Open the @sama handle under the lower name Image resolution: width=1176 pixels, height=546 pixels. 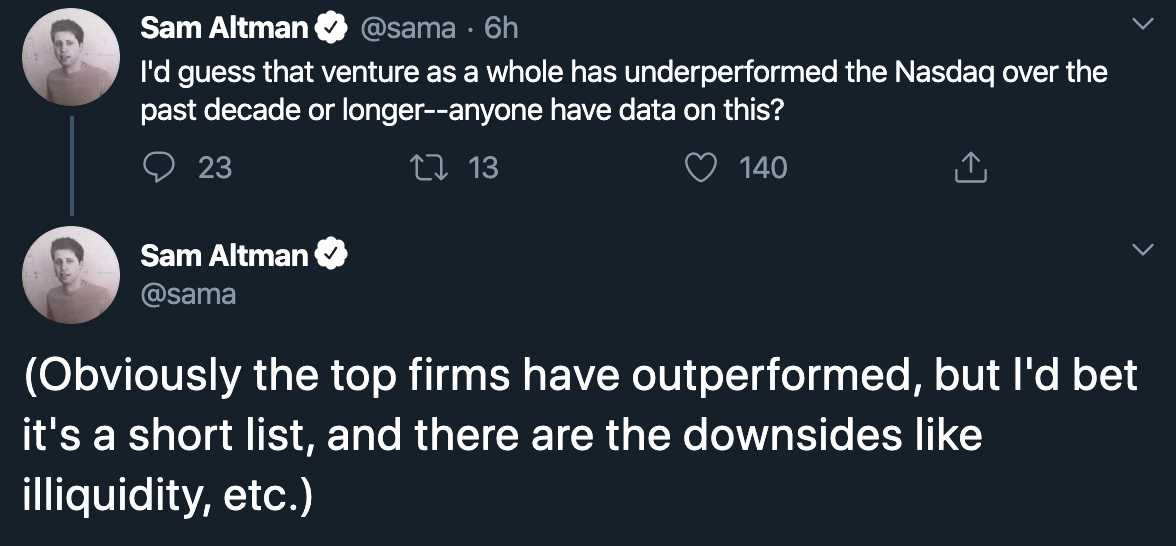[x=188, y=294]
